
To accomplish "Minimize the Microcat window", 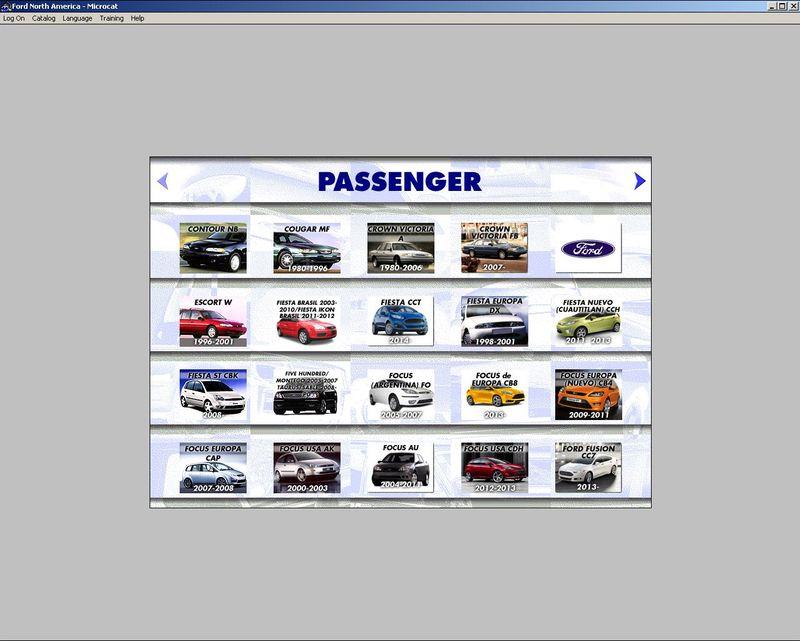I will pos(772,6).
